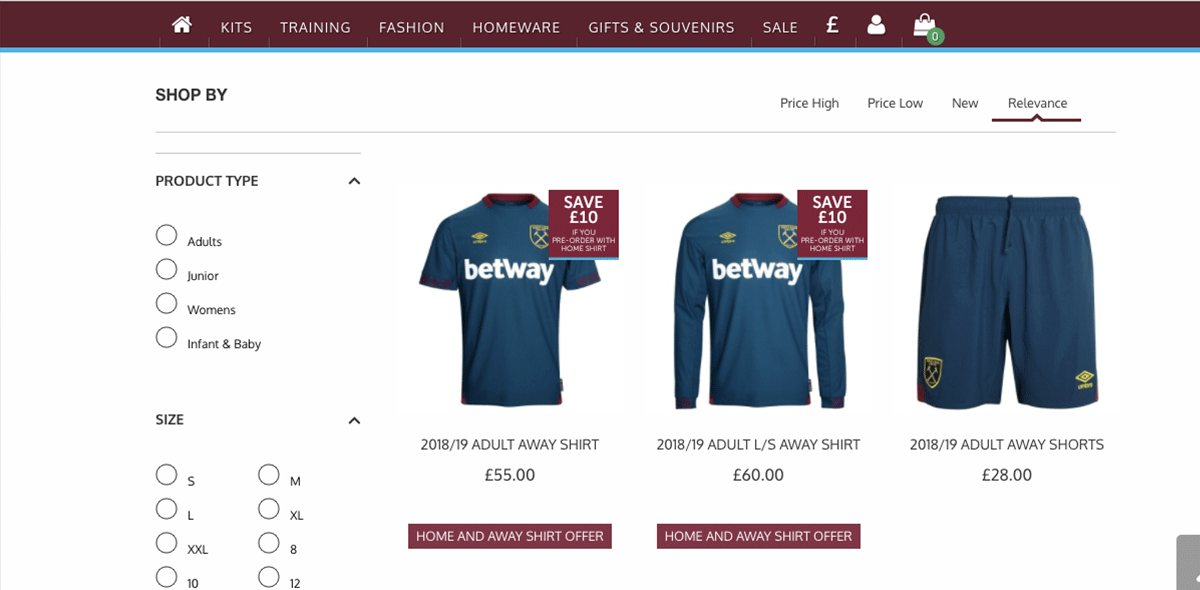Viewport: 1200px width, 590px height.
Task: Click the side tab at the right edge
Action: (1188, 562)
